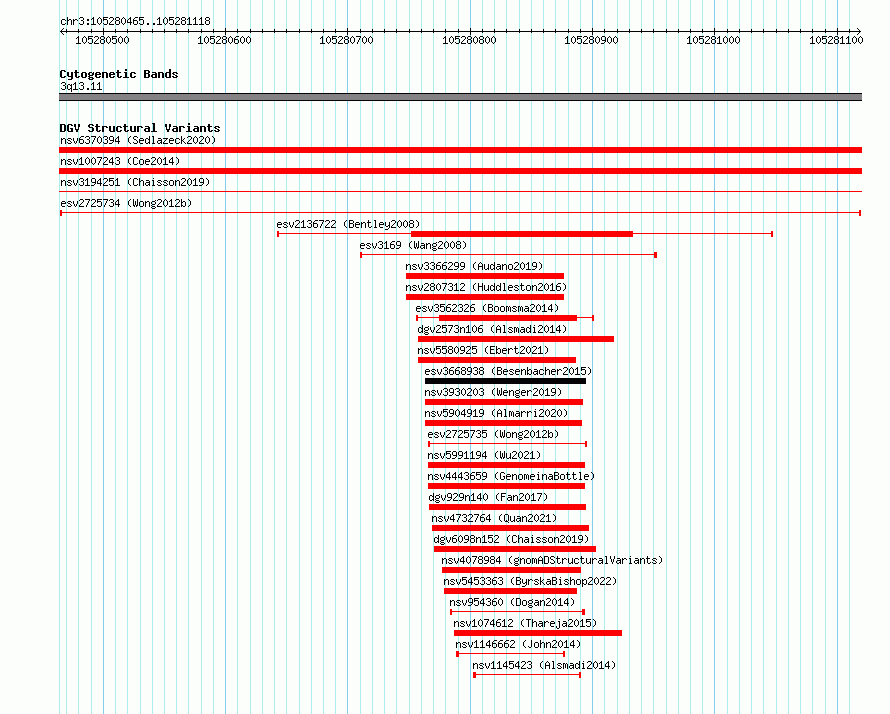Click ruler tick label 105280500

(102, 40)
